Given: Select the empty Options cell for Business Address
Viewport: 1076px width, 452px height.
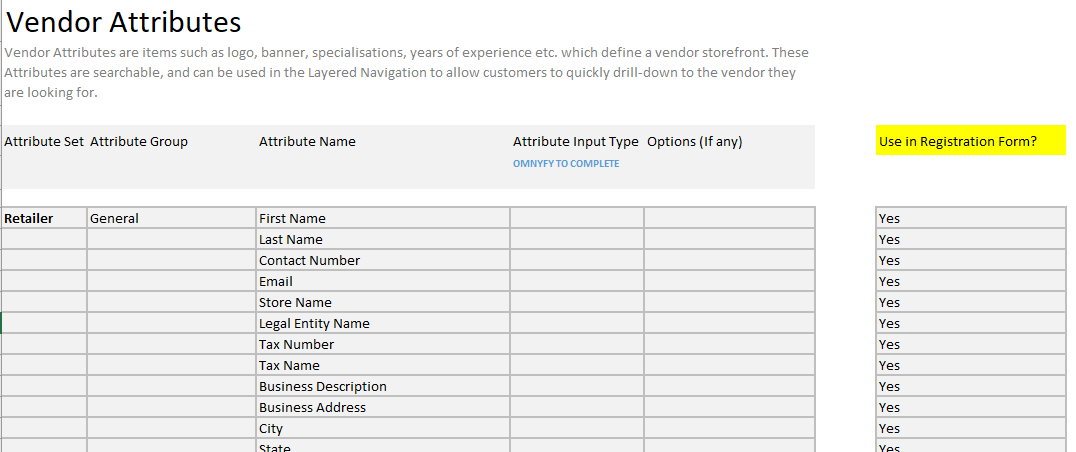Looking at the screenshot, I should coord(729,407).
